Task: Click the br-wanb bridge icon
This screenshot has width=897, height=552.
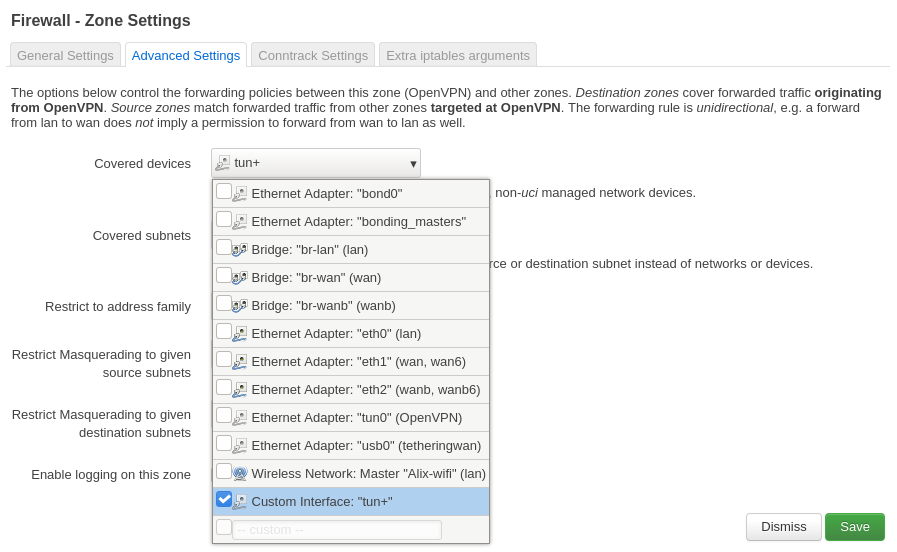Action: click(240, 306)
